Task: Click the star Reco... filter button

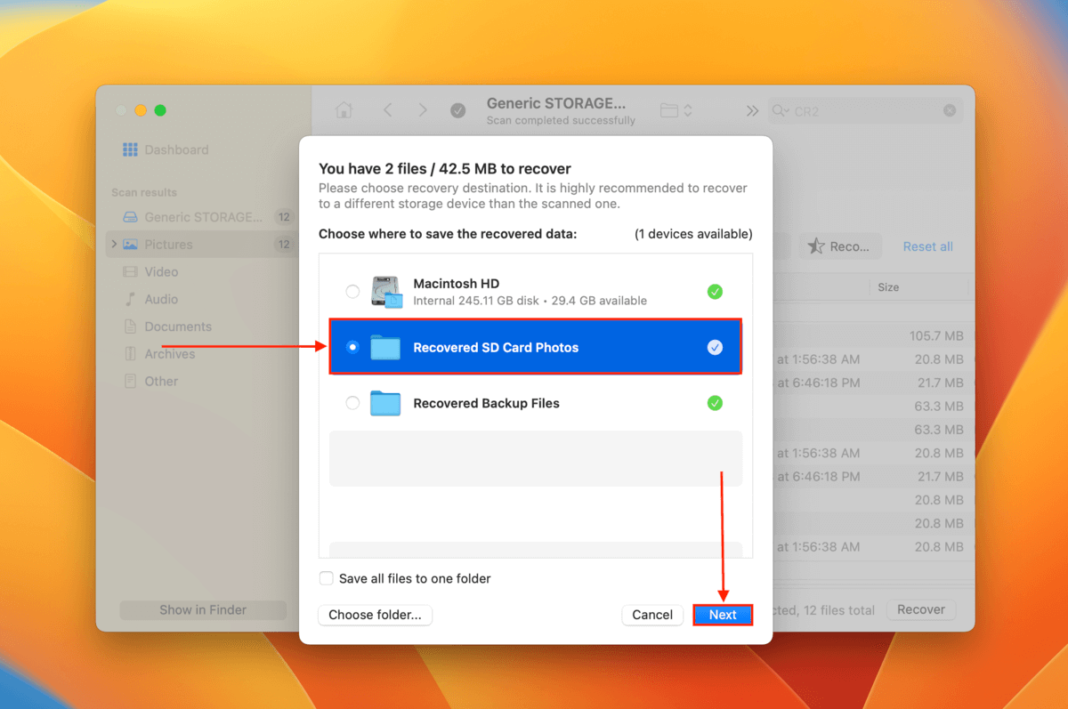Action: (840, 246)
